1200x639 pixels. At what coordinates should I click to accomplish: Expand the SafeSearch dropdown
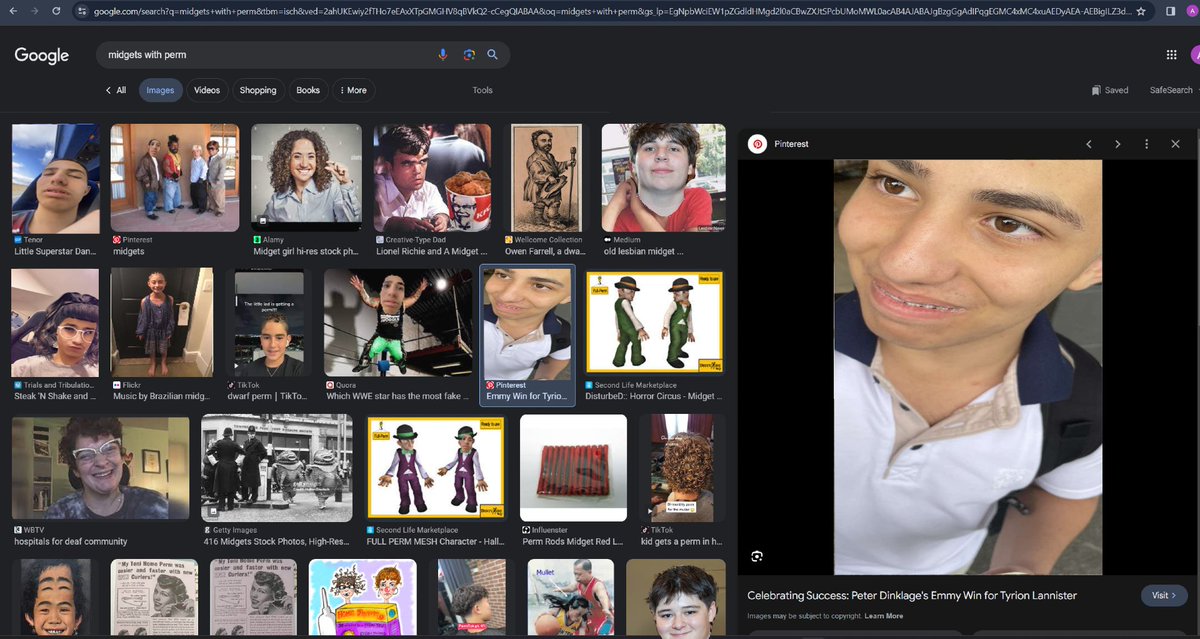click(x=1174, y=90)
